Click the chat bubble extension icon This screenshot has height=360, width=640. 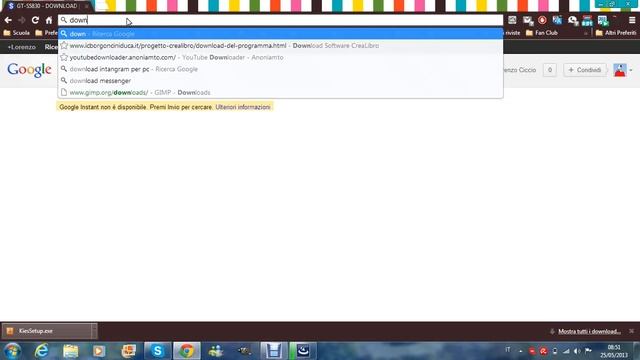coord(573,20)
